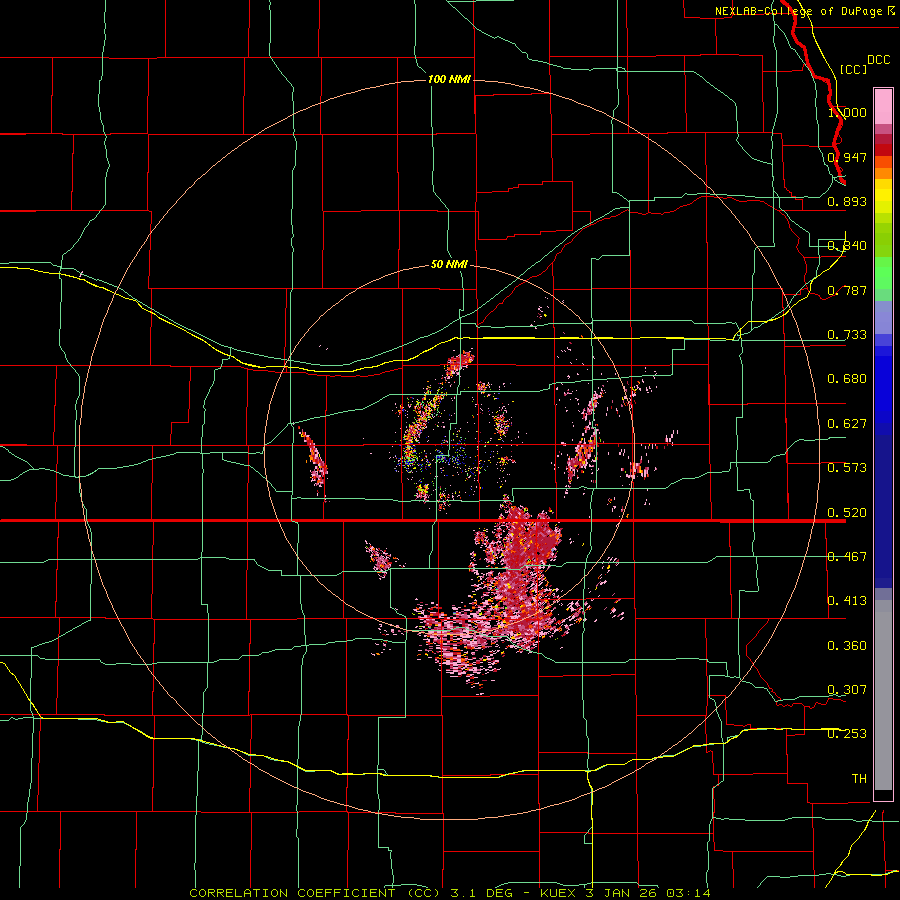
Task: Click the NEXLAB-College of DuPage credit text
Action: coord(798,11)
